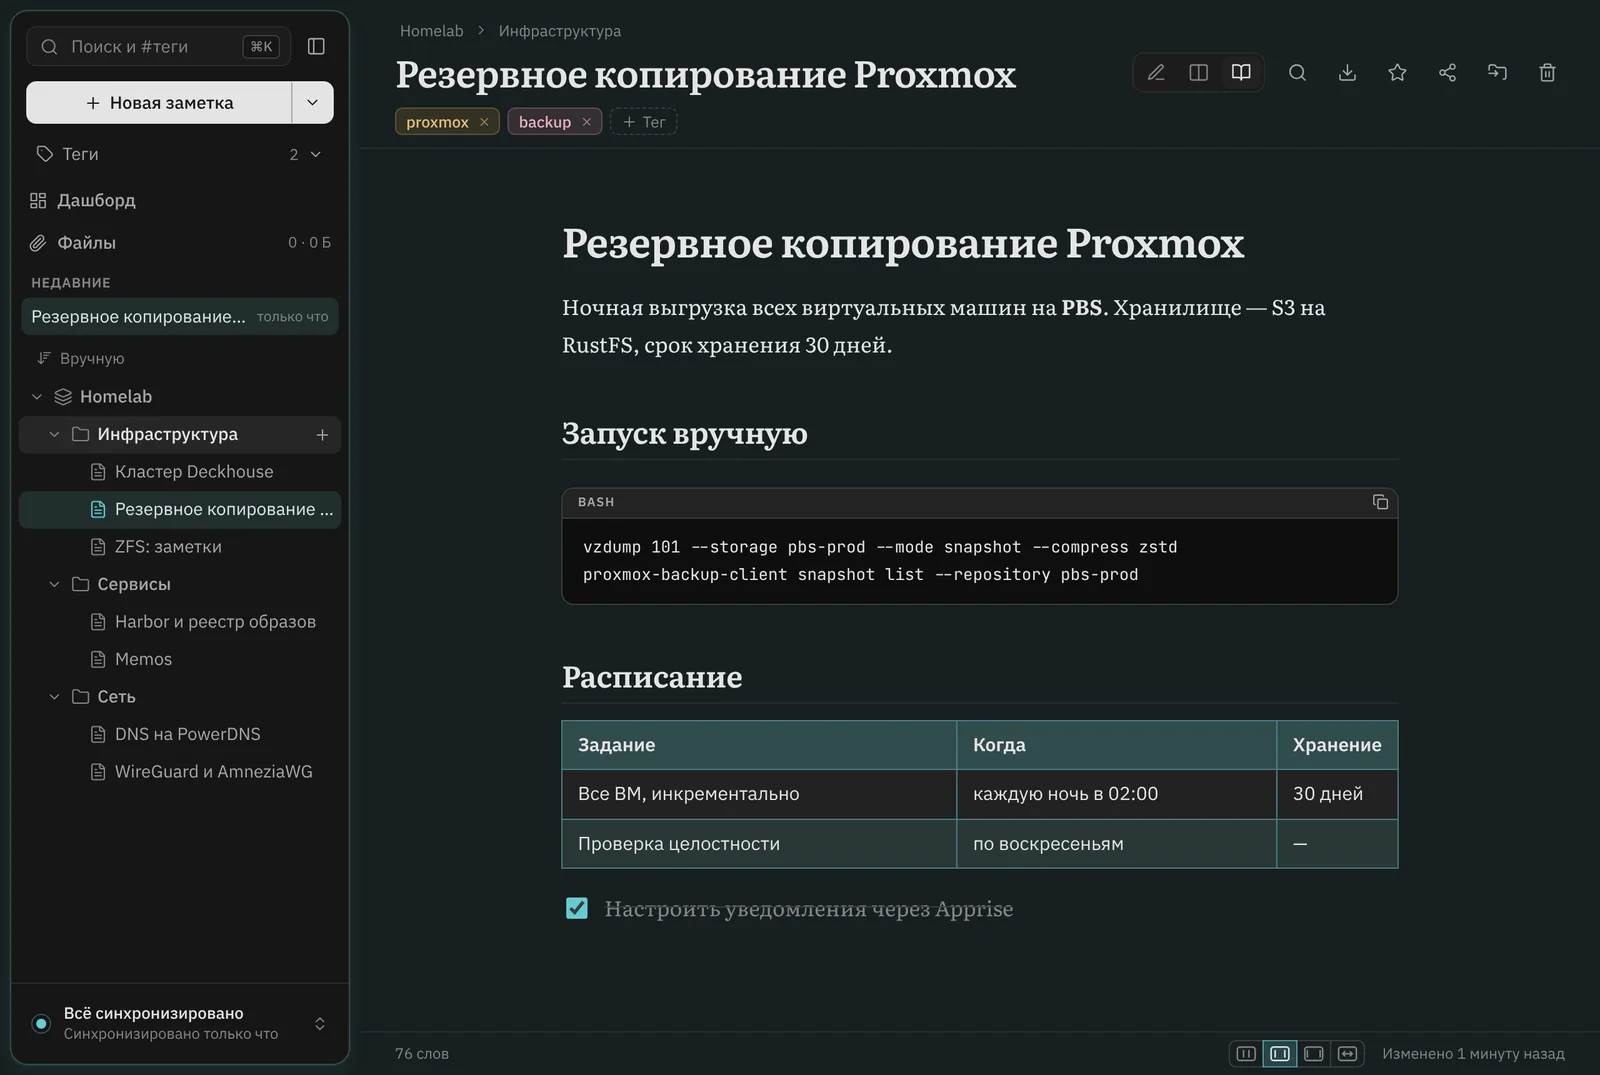Delete the note with trash icon
Image resolution: width=1600 pixels, height=1075 pixels.
tap(1547, 72)
